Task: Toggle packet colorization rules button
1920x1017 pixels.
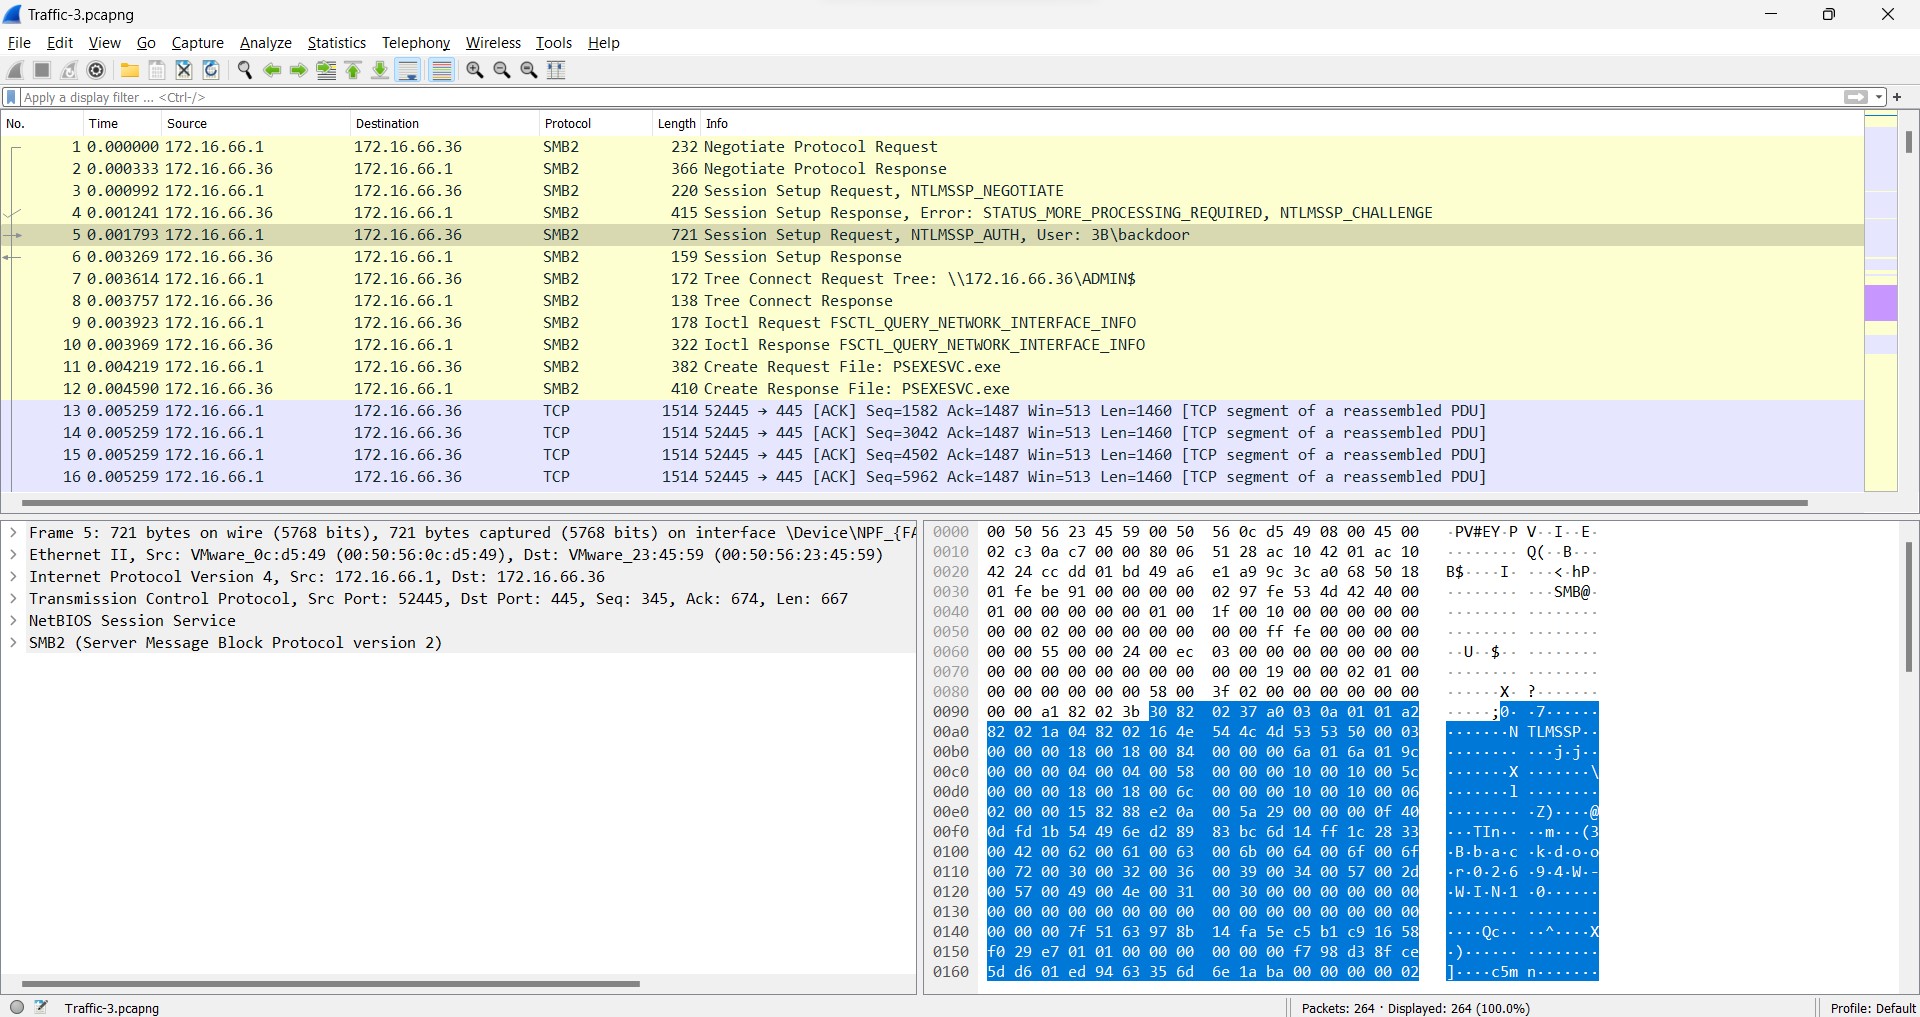Action: click(441, 70)
